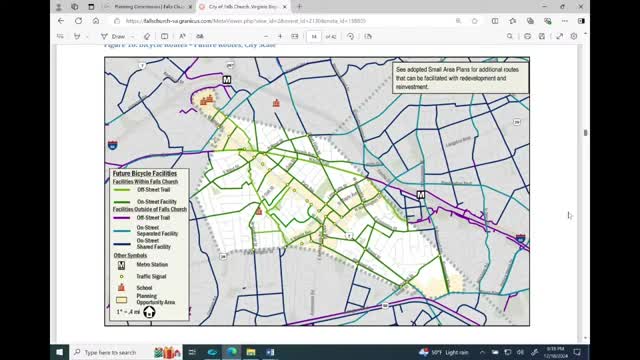This screenshot has height=360, width=640.
Task: Click the vertical page scrollbar thumb
Action: tap(586, 133)
